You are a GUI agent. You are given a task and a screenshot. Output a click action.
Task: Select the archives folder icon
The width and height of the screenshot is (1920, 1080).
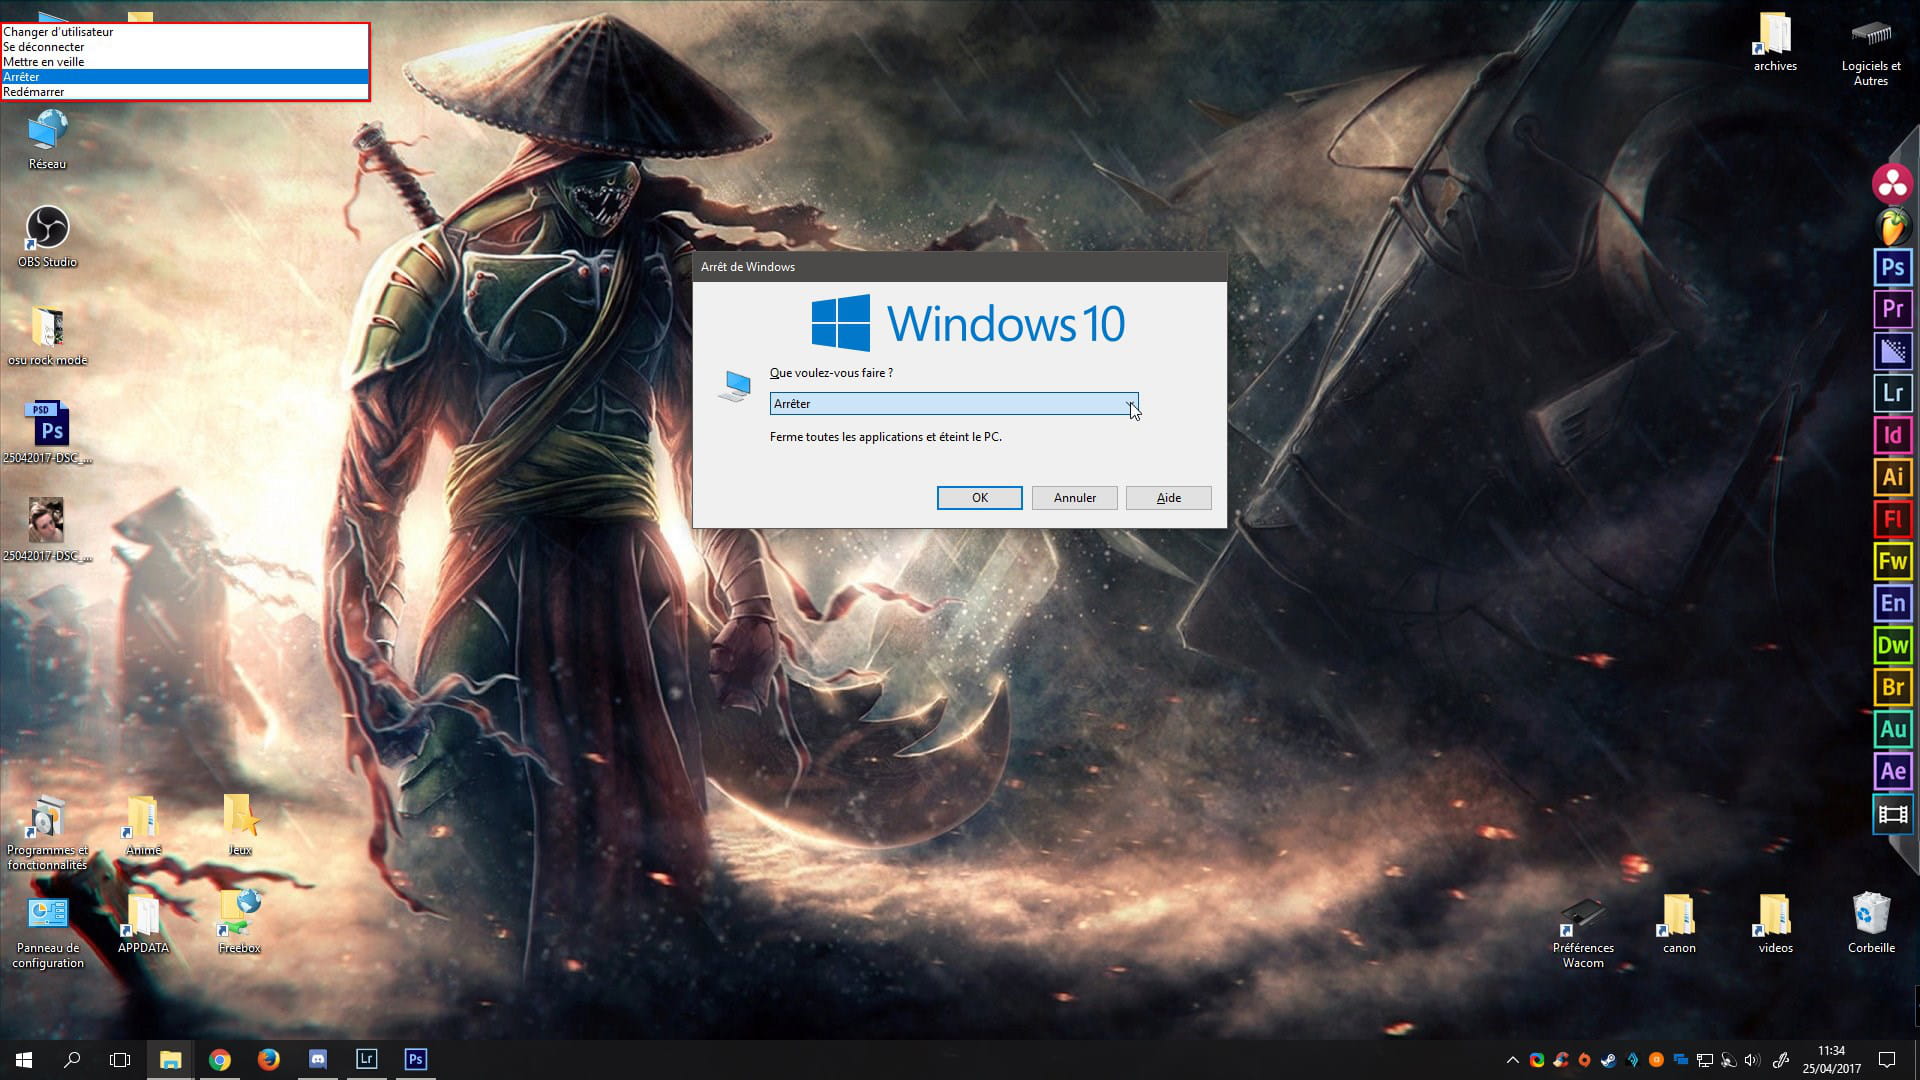(1775, 43)
